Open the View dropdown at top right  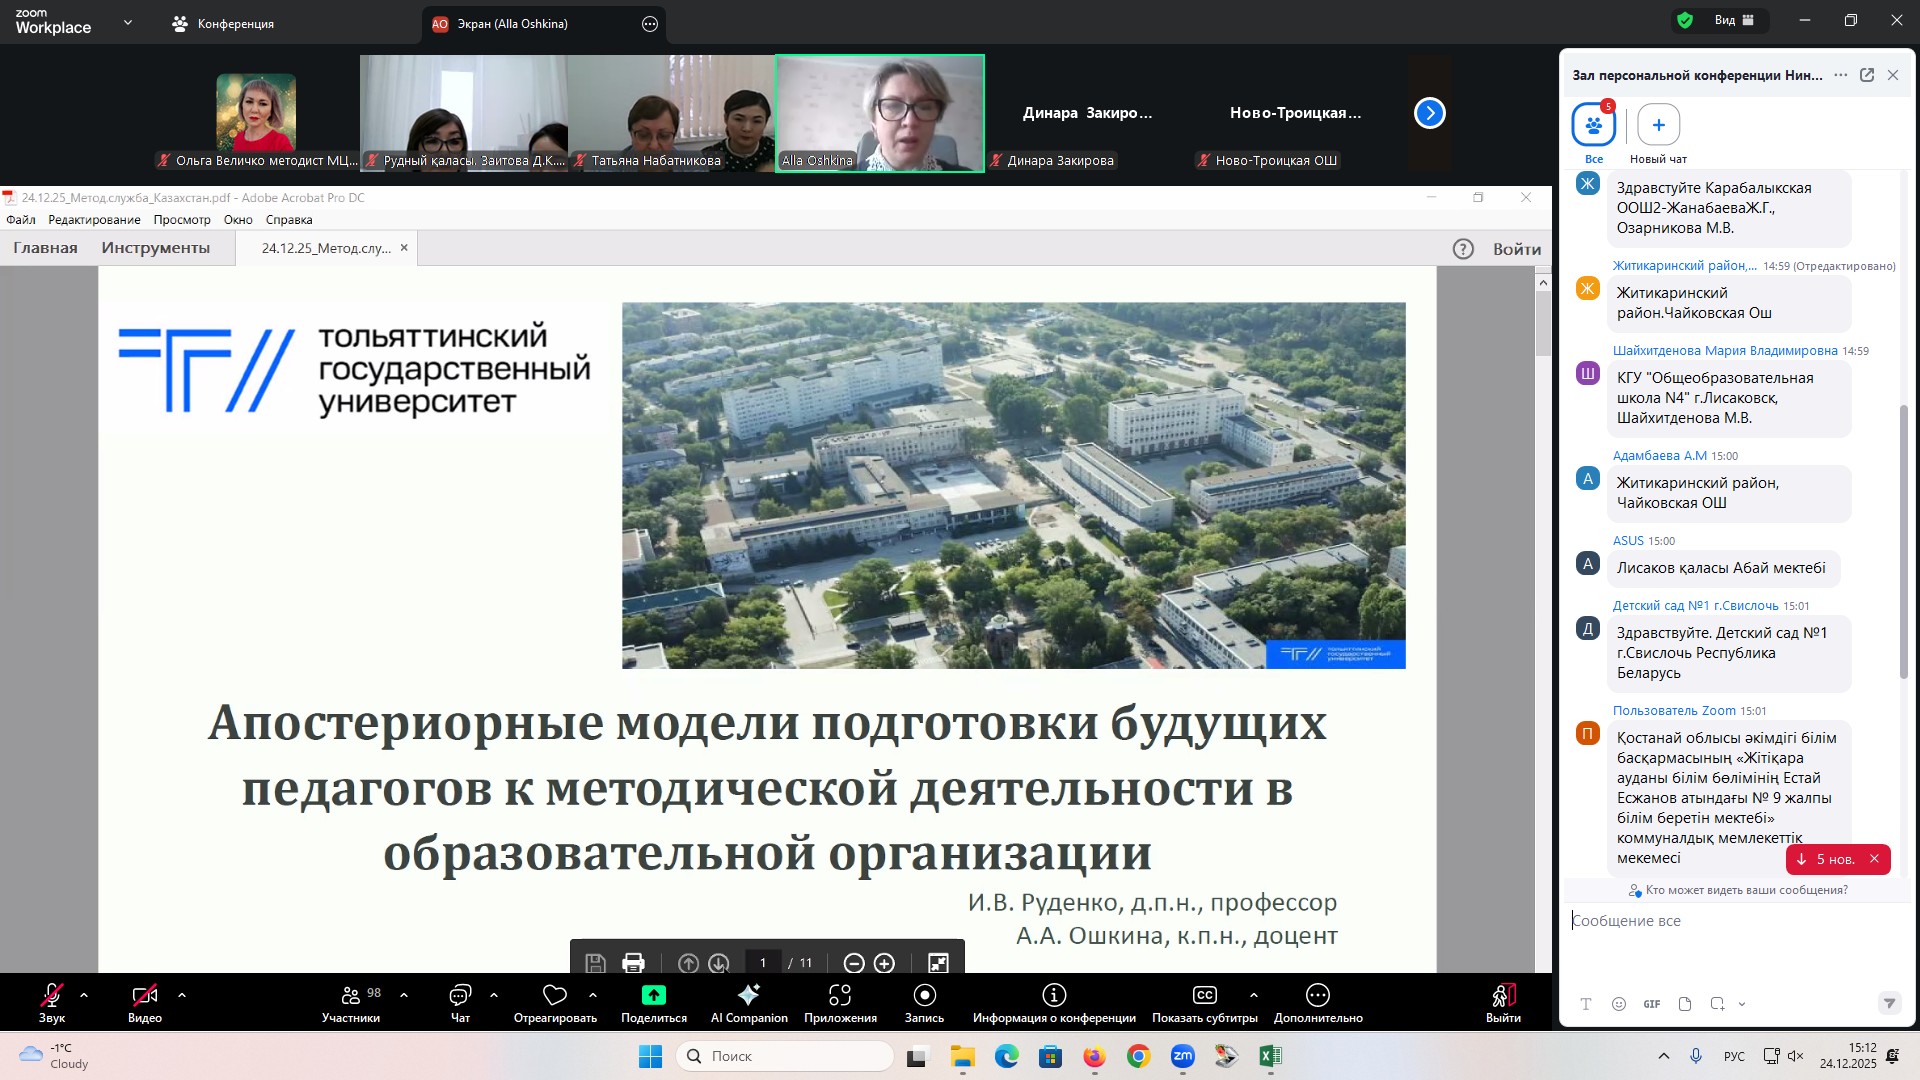click(1734, 20)
